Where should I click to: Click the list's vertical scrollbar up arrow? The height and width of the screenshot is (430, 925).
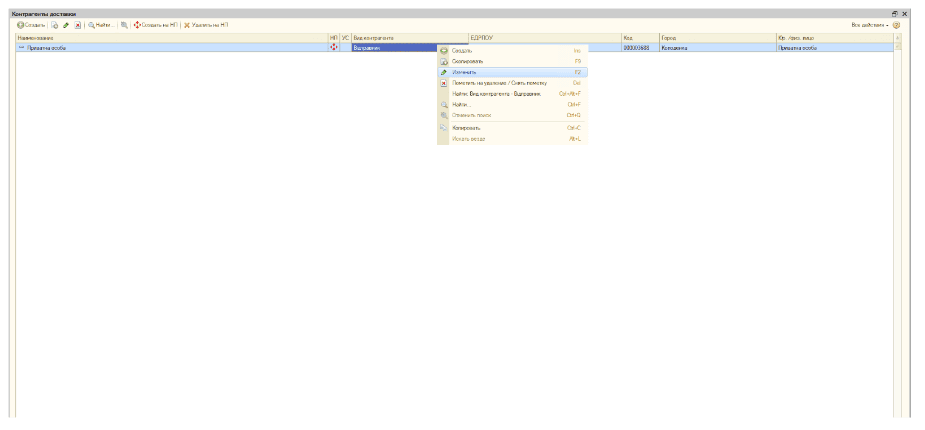click(897, 38)
